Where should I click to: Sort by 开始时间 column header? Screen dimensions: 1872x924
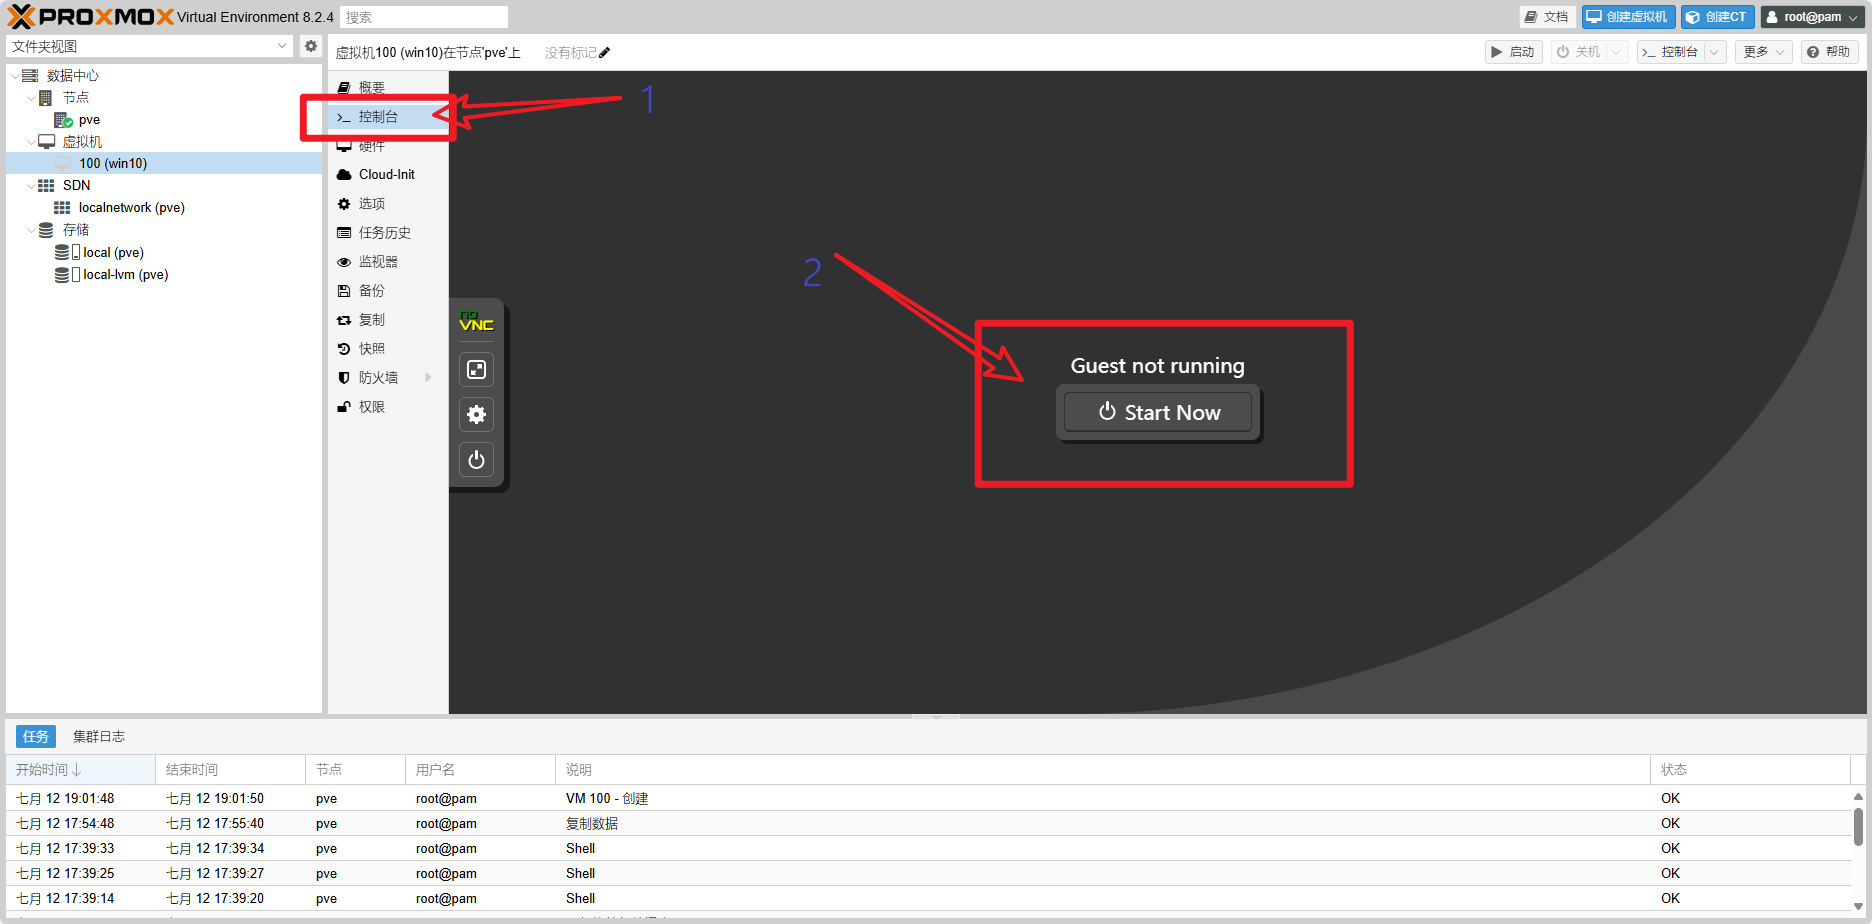click(80, 770)
